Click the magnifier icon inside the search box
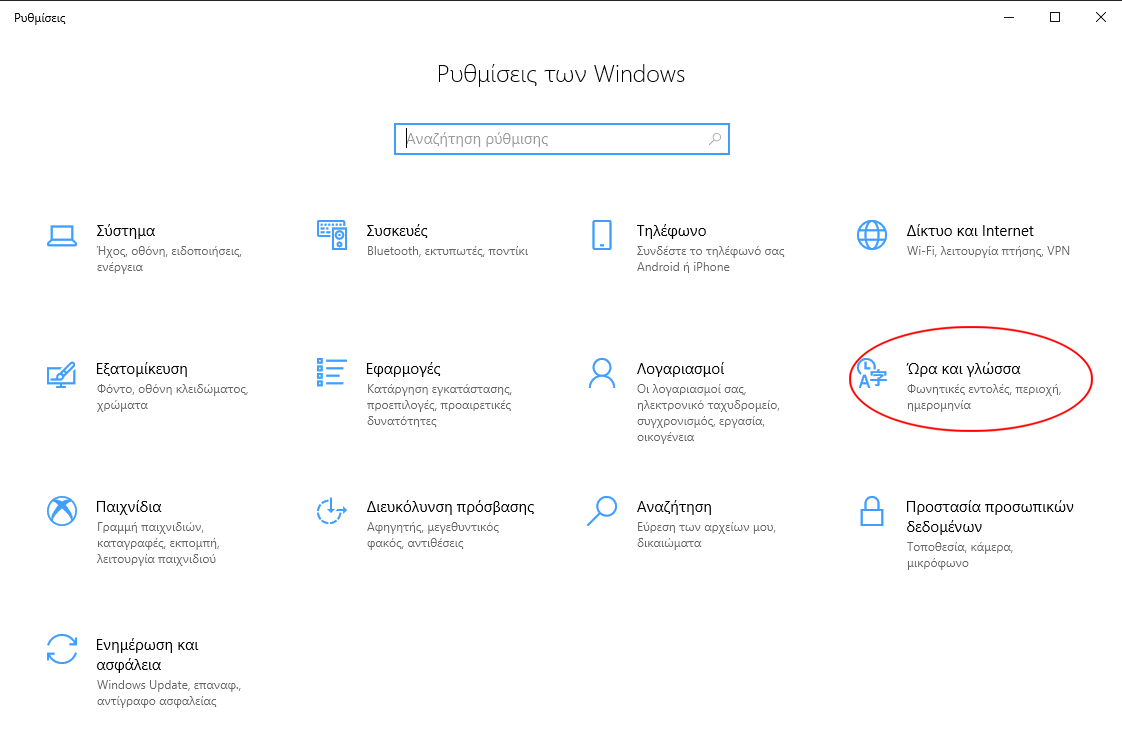 715,139
